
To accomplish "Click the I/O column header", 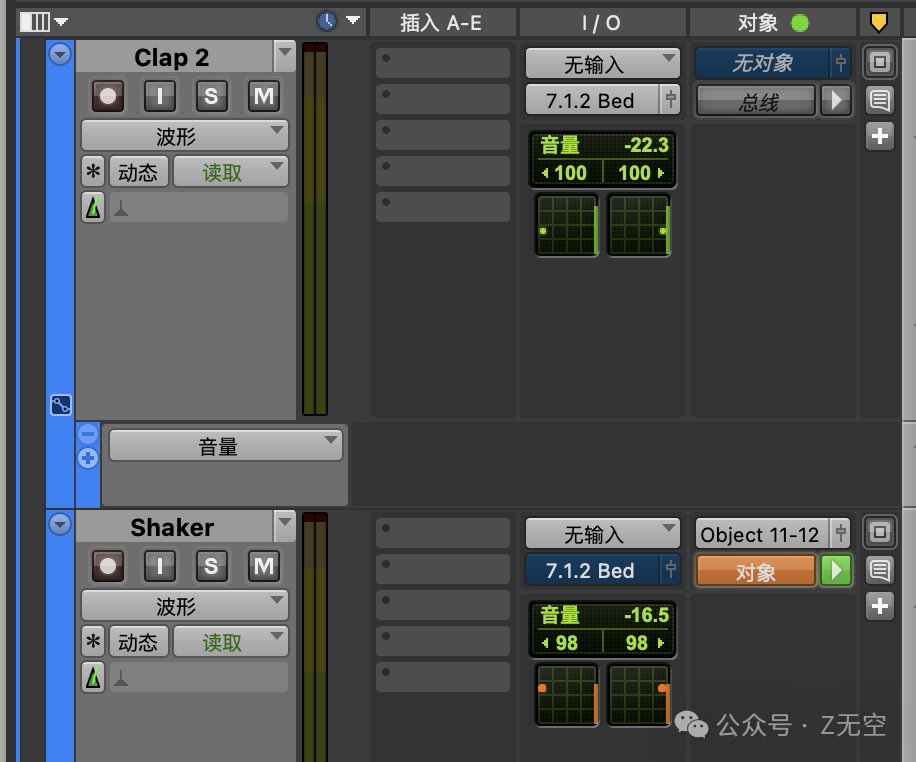I will (x=601, y=22).
